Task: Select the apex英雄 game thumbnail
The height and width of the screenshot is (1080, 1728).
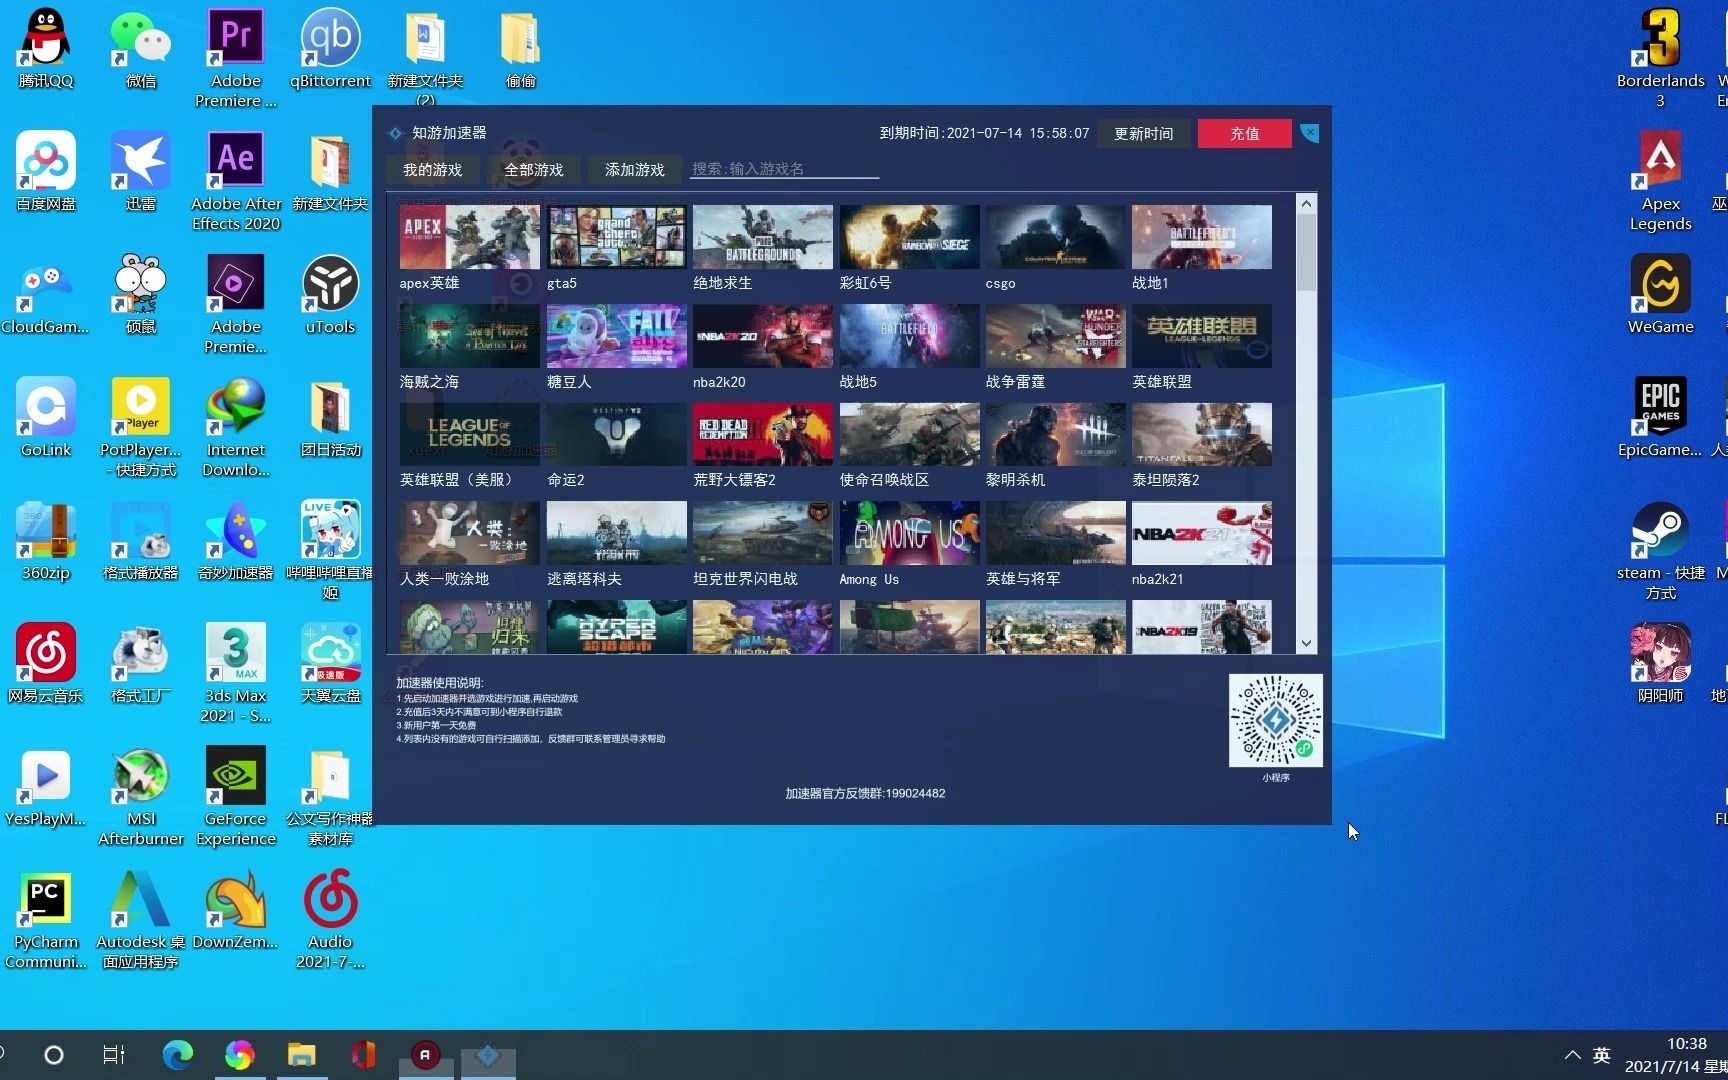Action: [469, 237]
